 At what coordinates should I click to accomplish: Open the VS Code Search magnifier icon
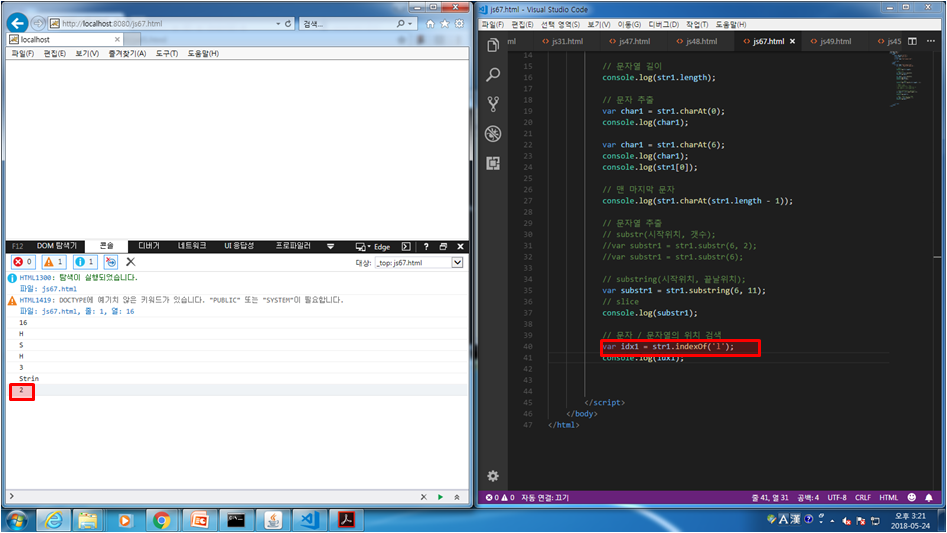493,74
